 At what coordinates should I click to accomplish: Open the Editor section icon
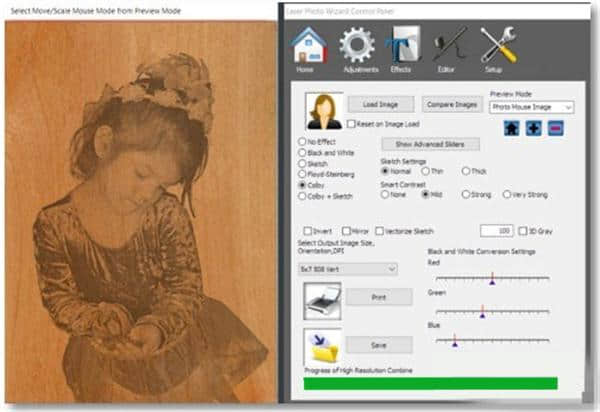pyautogui.click(x=447, y=46)
